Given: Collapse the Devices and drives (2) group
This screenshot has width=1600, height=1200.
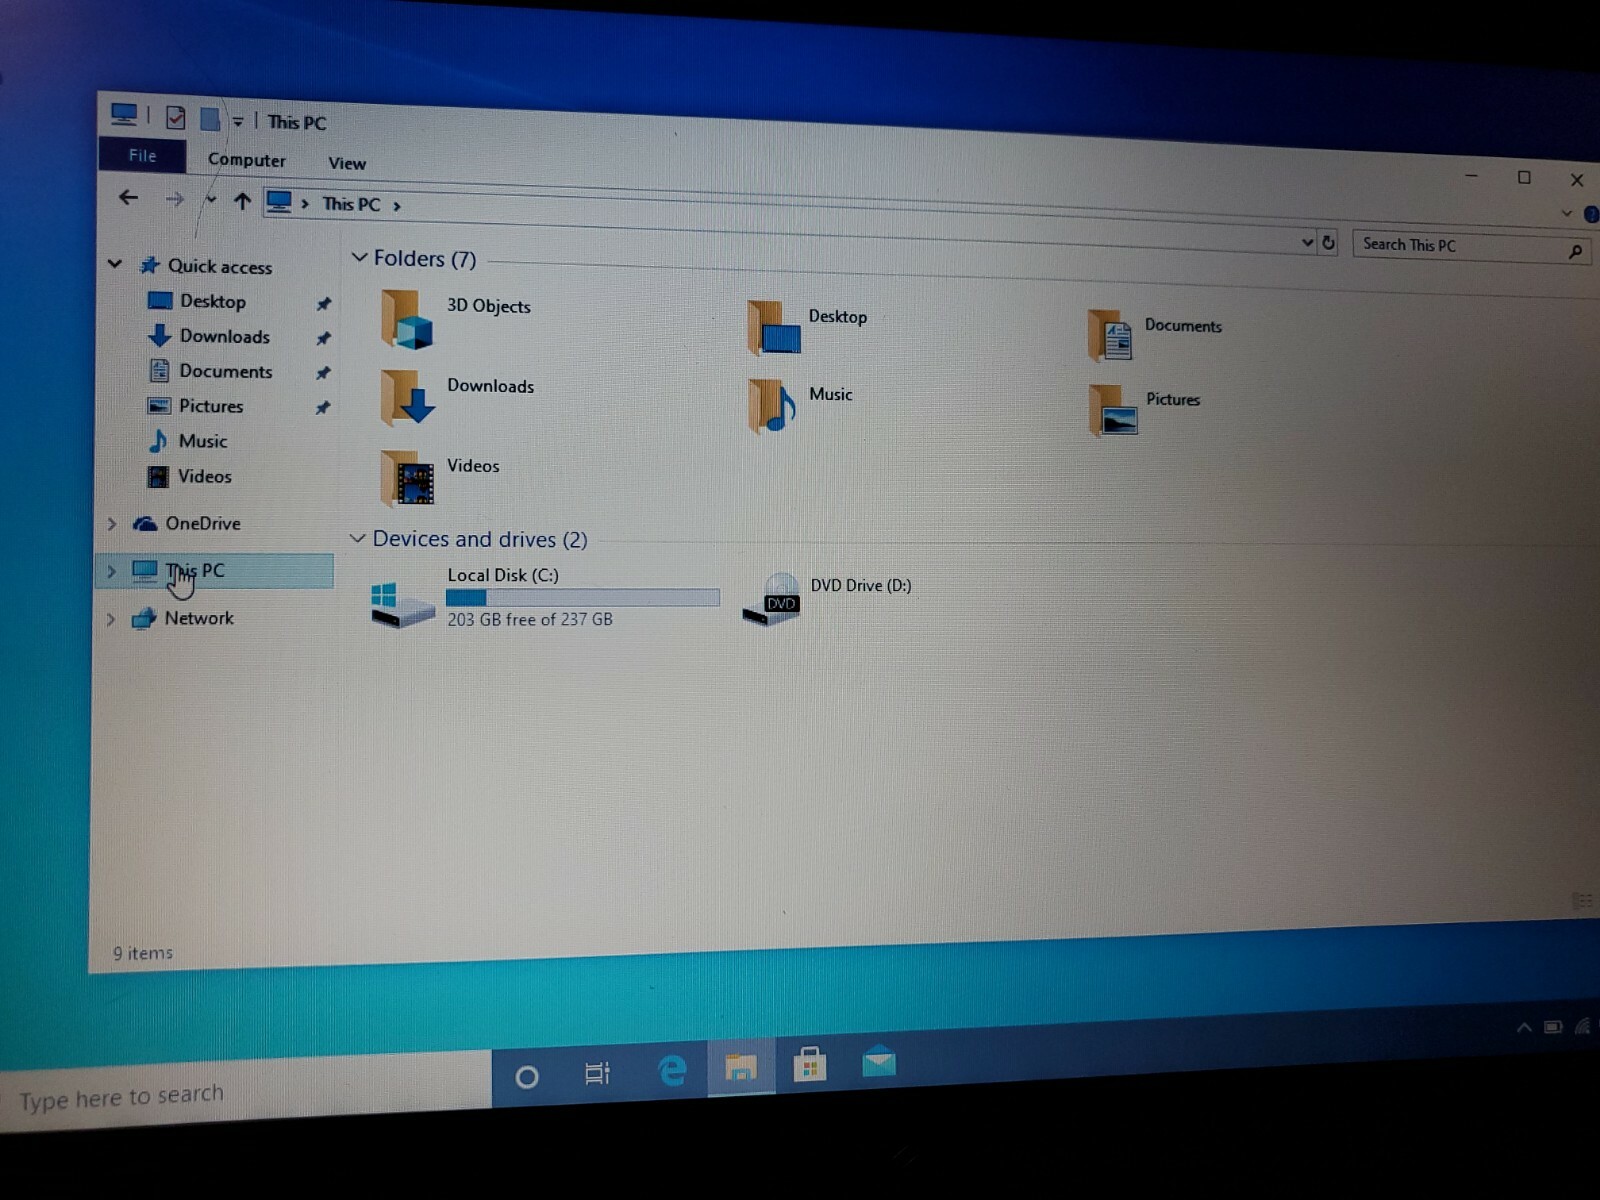Looking at the screenshot, I should (x=357, y=538).
